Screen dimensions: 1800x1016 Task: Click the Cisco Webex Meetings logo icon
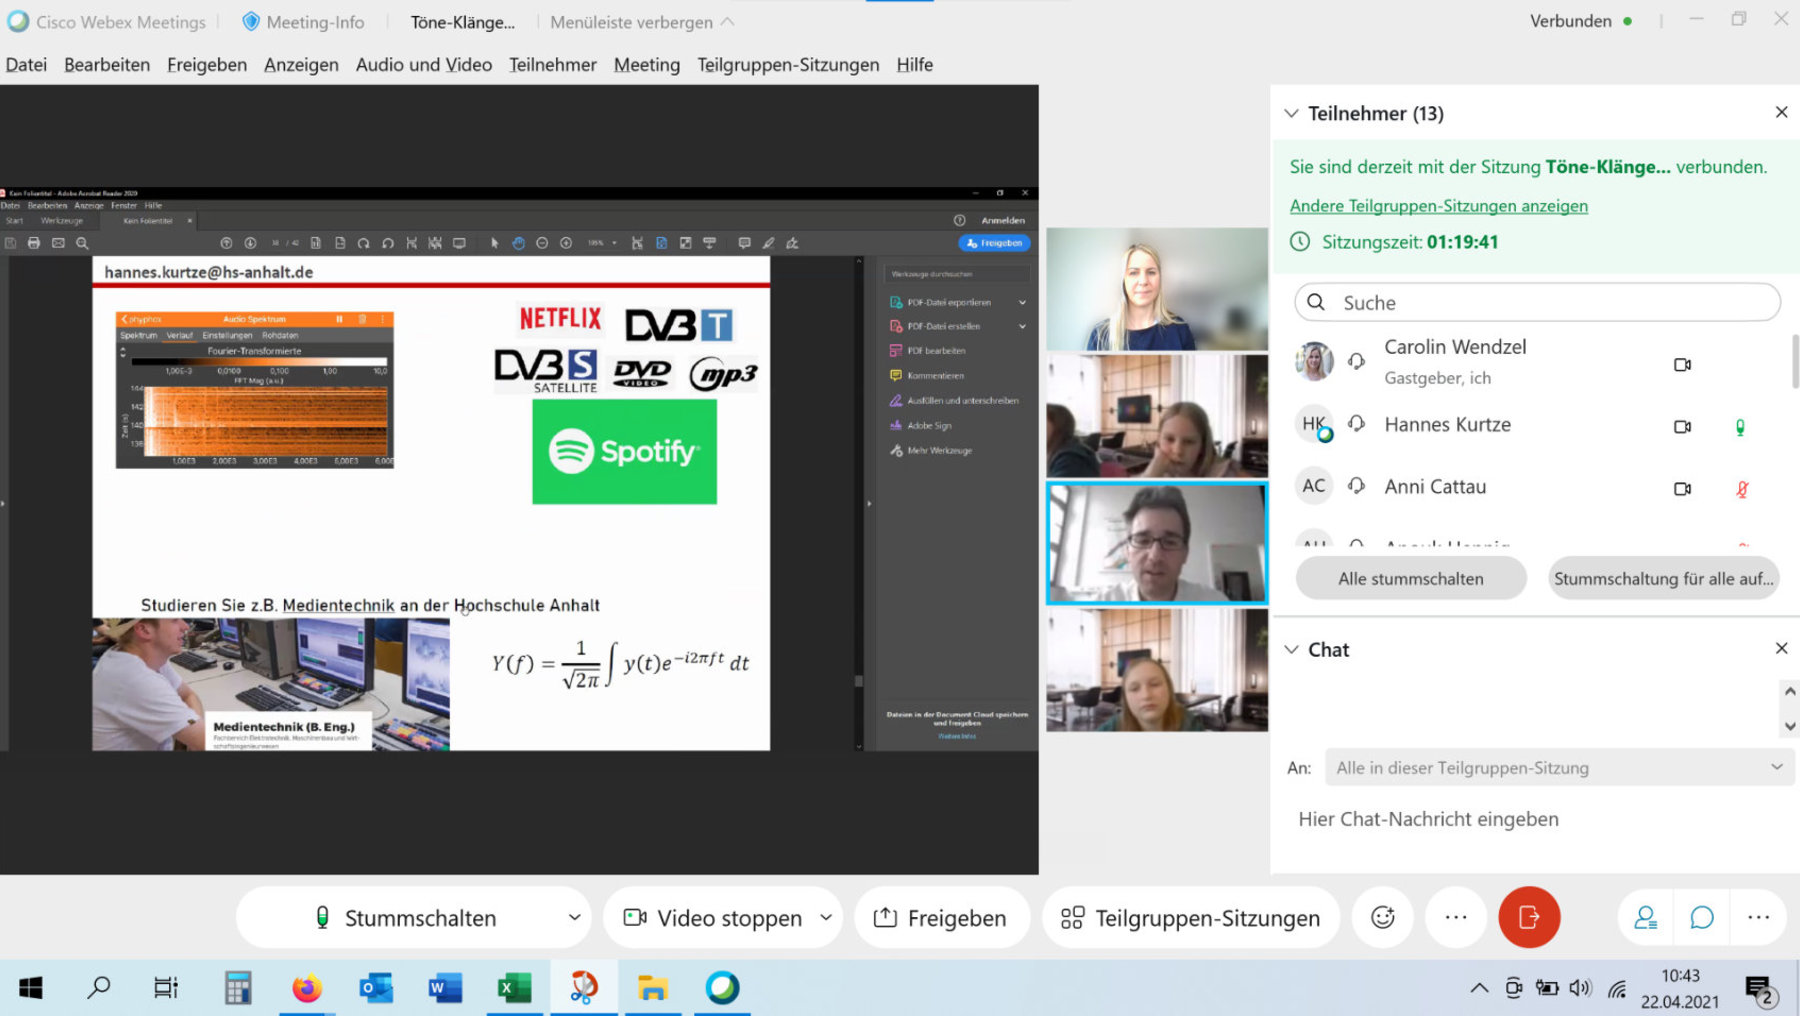click(17, 21)
